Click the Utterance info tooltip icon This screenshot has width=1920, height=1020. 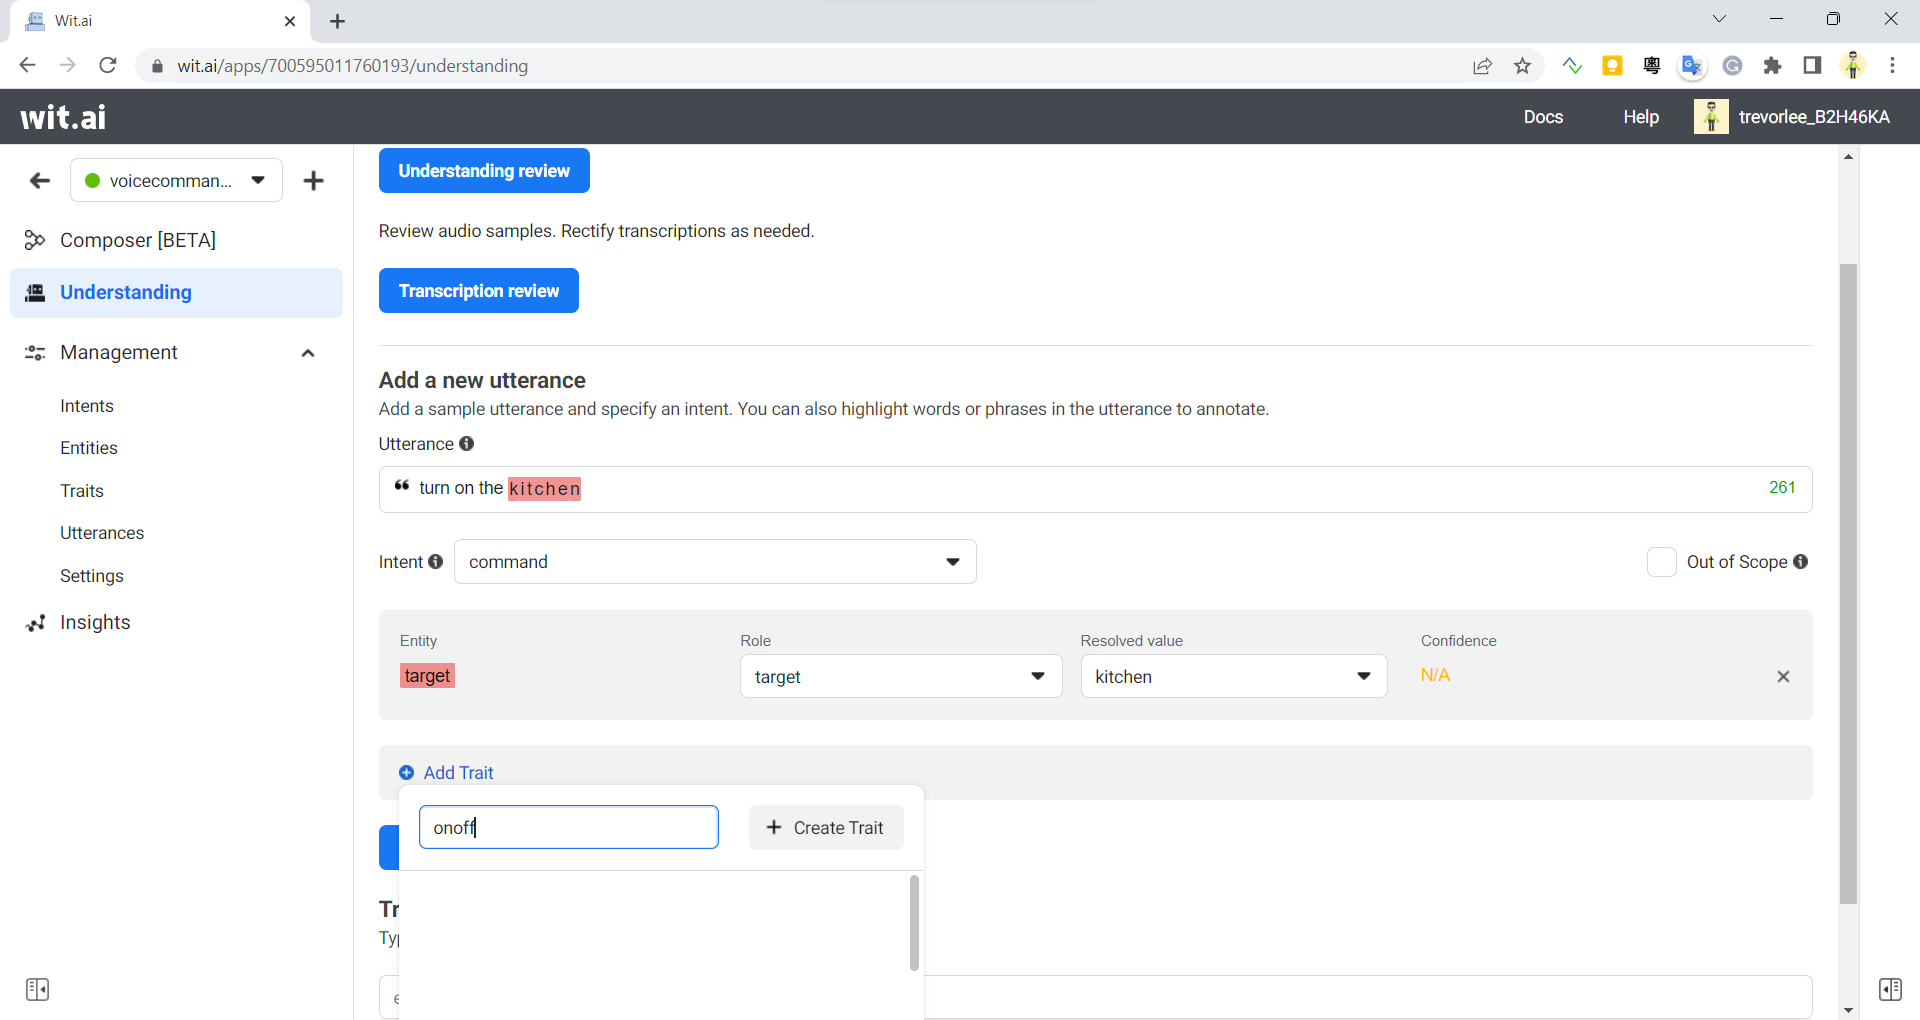(466, 444)
